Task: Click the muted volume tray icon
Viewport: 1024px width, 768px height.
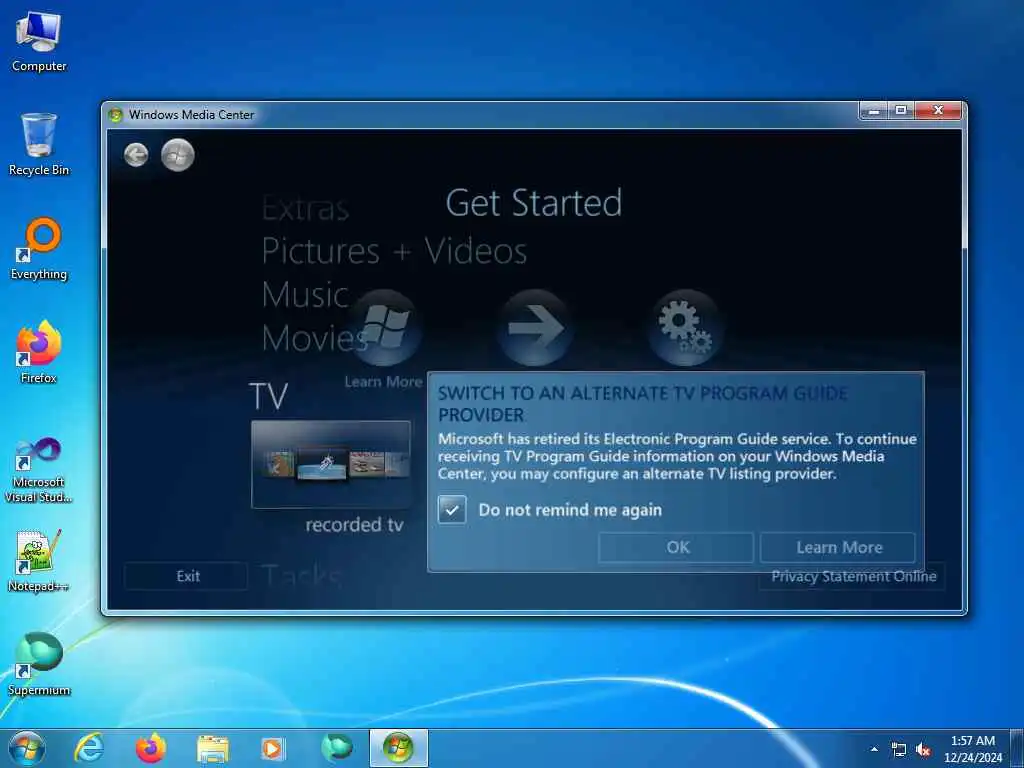Action: click(923, 749)
